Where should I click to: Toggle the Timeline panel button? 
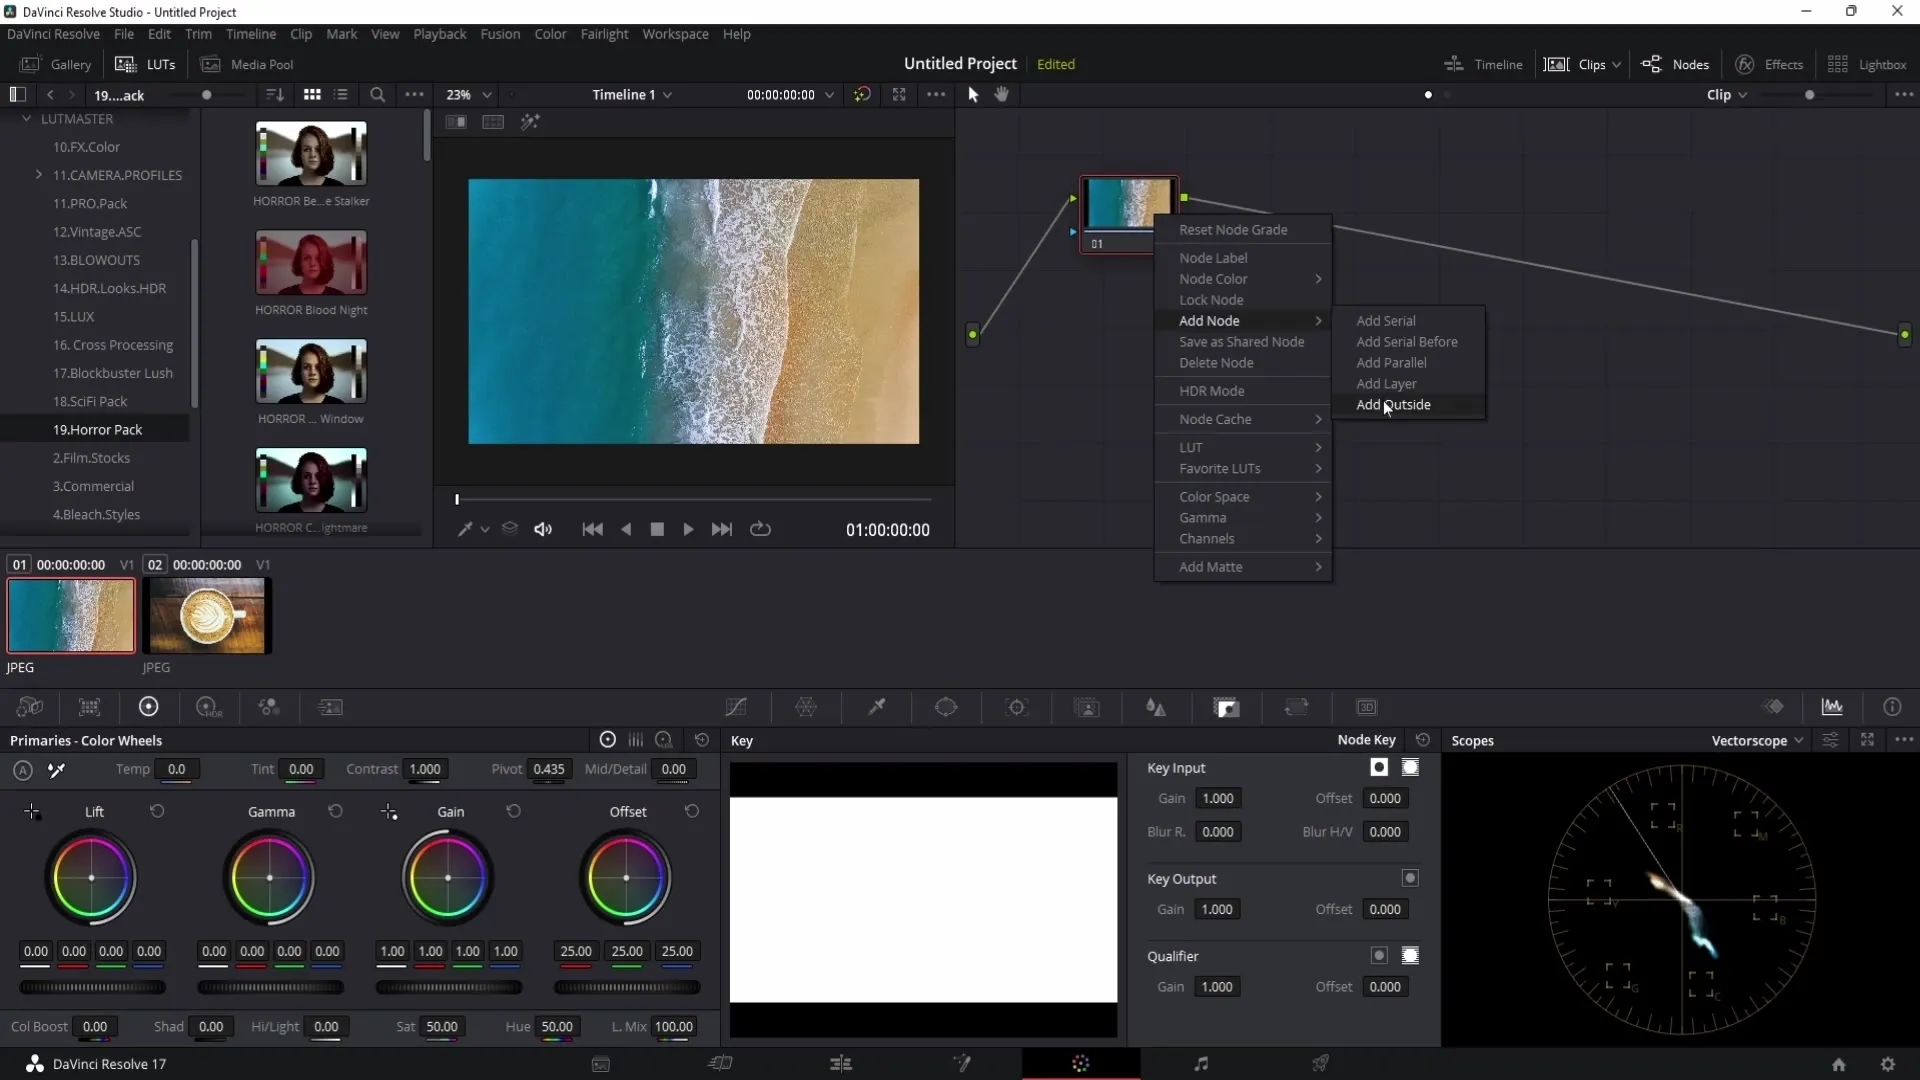(1483, 64)
